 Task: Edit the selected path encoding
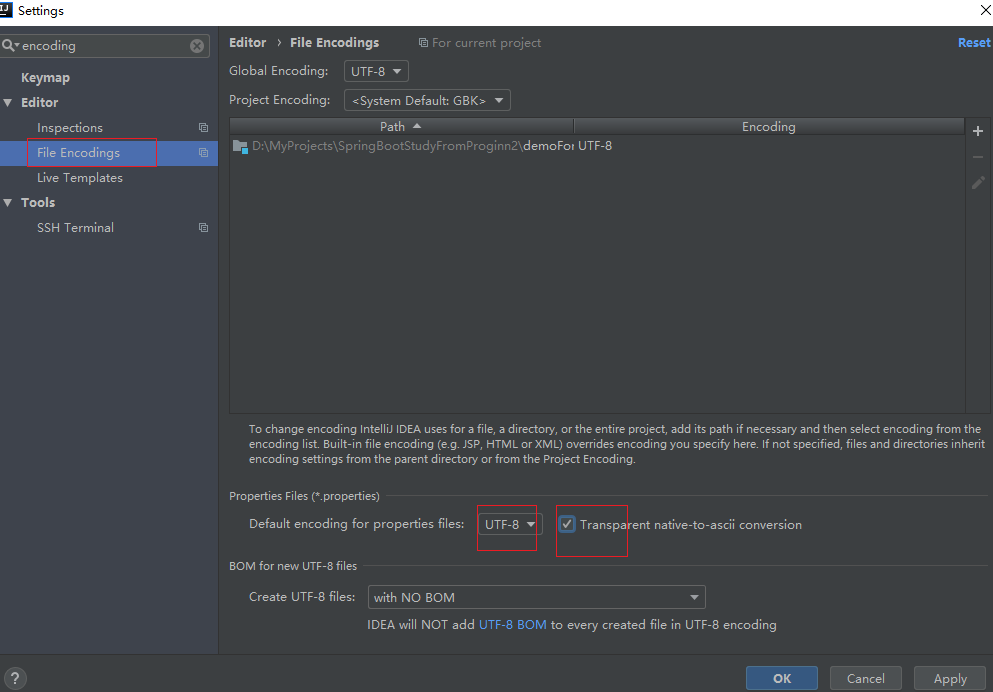coord(978,183)
